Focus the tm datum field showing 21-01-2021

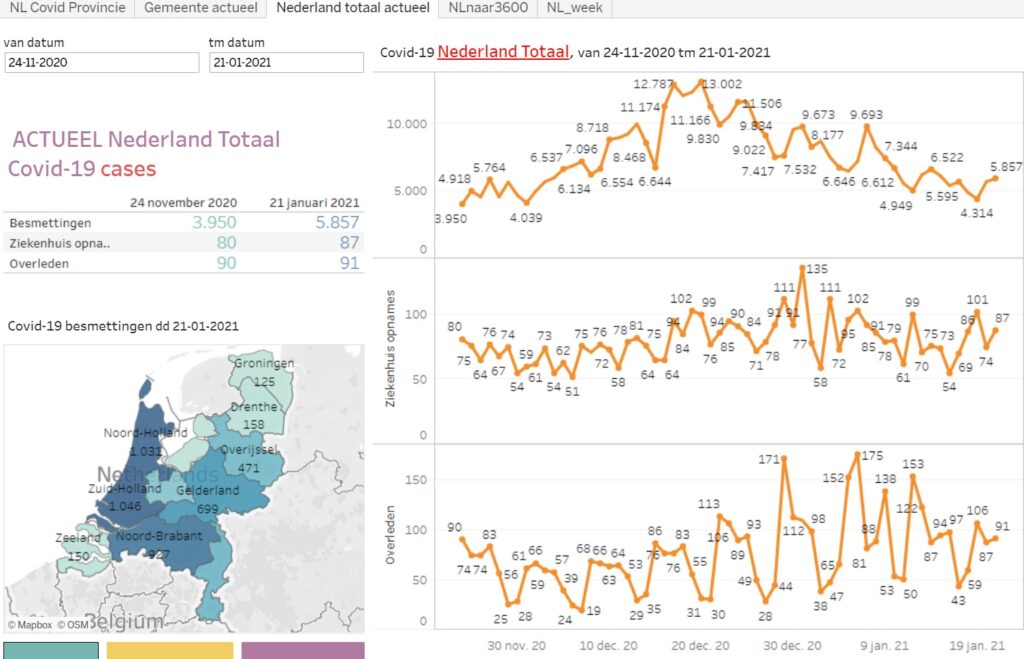pyautogui.click(x=285, y=62)
